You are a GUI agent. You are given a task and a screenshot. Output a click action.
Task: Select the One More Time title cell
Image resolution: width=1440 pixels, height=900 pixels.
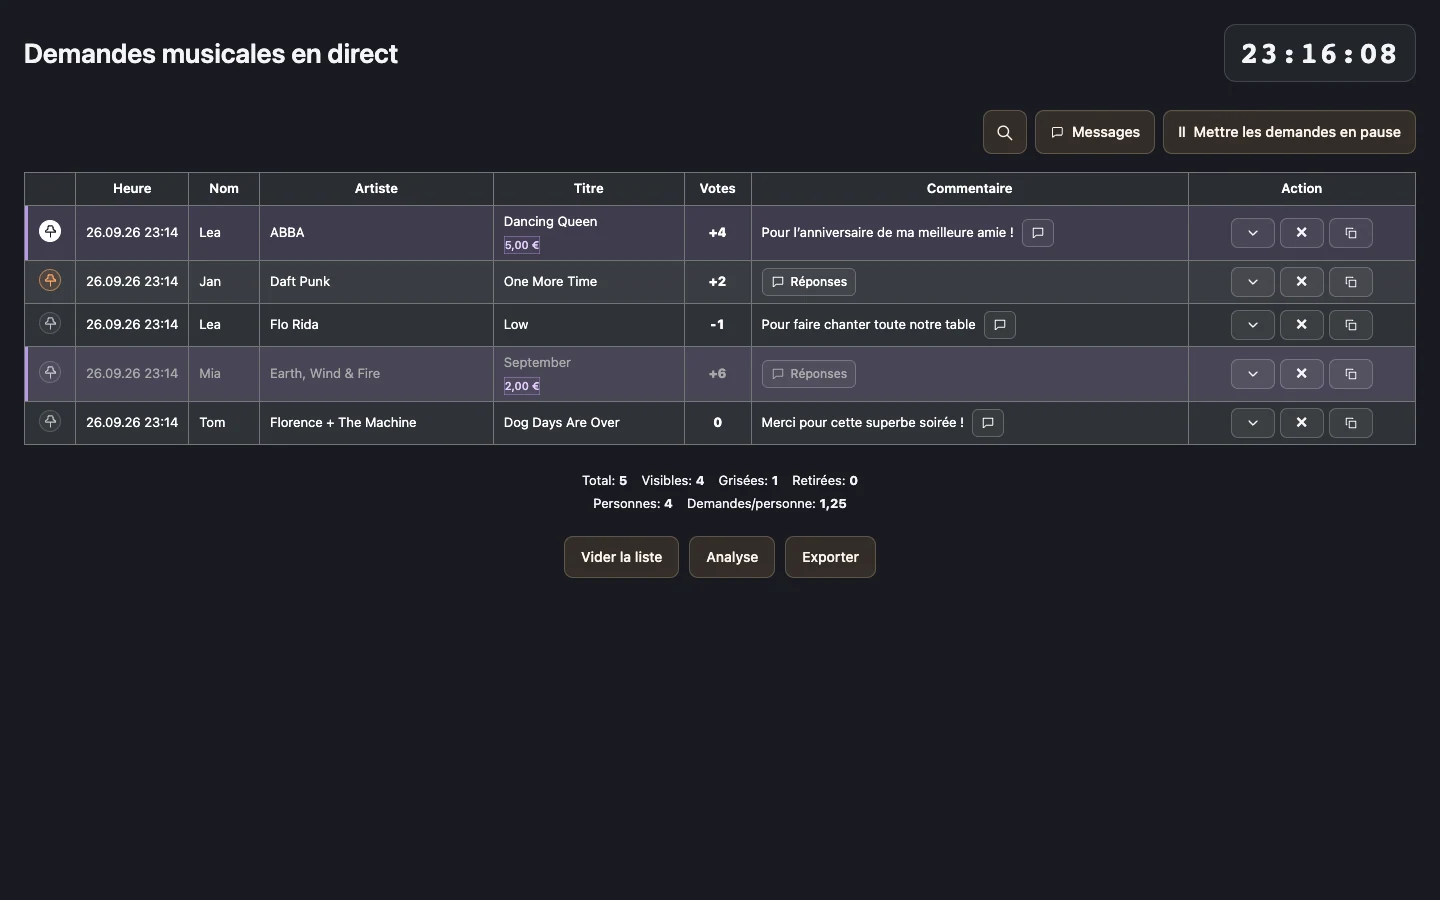(589, 282)
